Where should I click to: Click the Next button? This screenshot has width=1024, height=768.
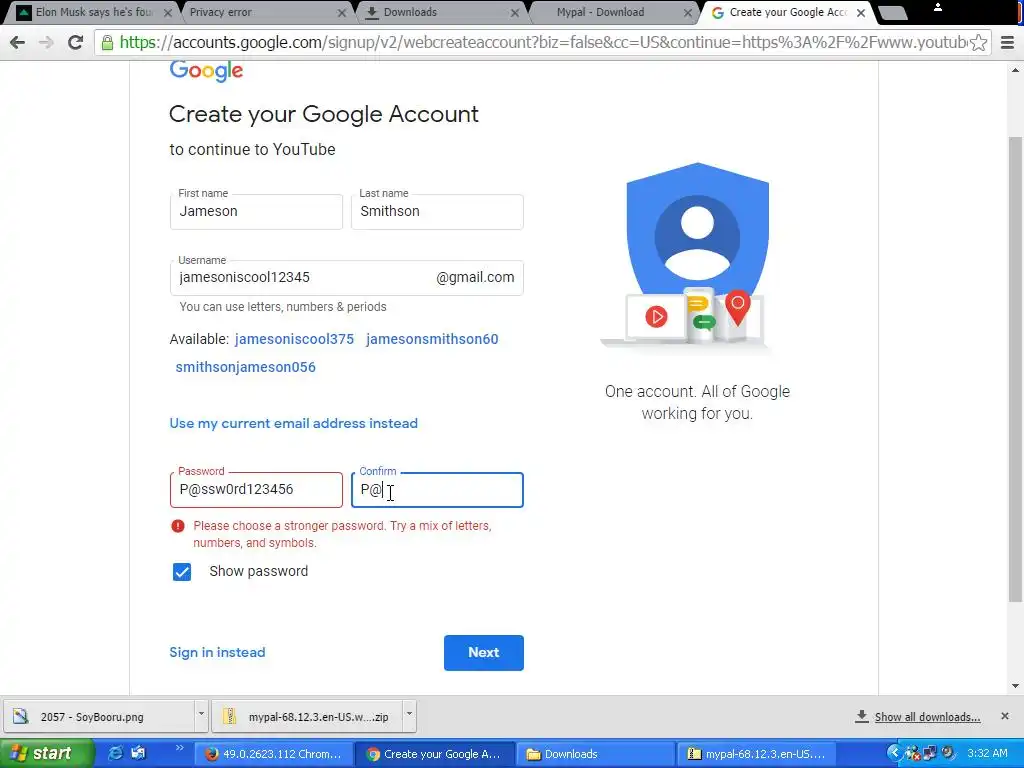(x=484, y=652)
